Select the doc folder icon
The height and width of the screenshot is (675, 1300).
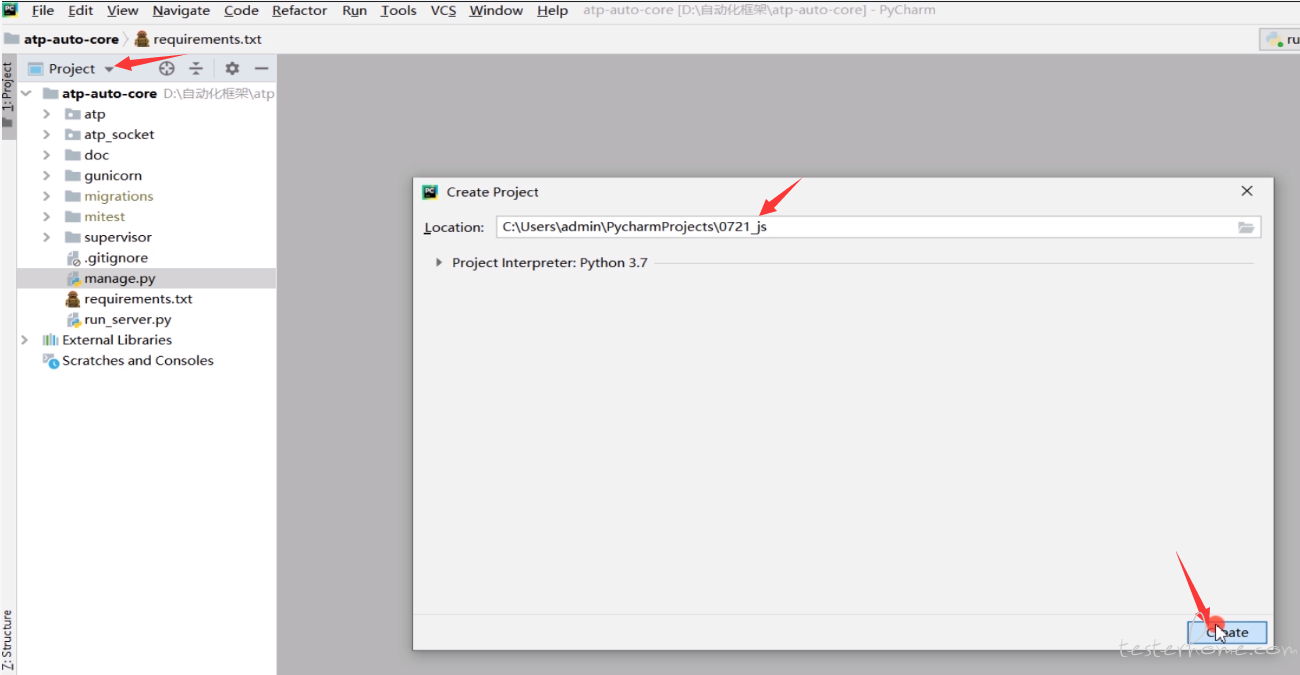click(x=72, y=155)
